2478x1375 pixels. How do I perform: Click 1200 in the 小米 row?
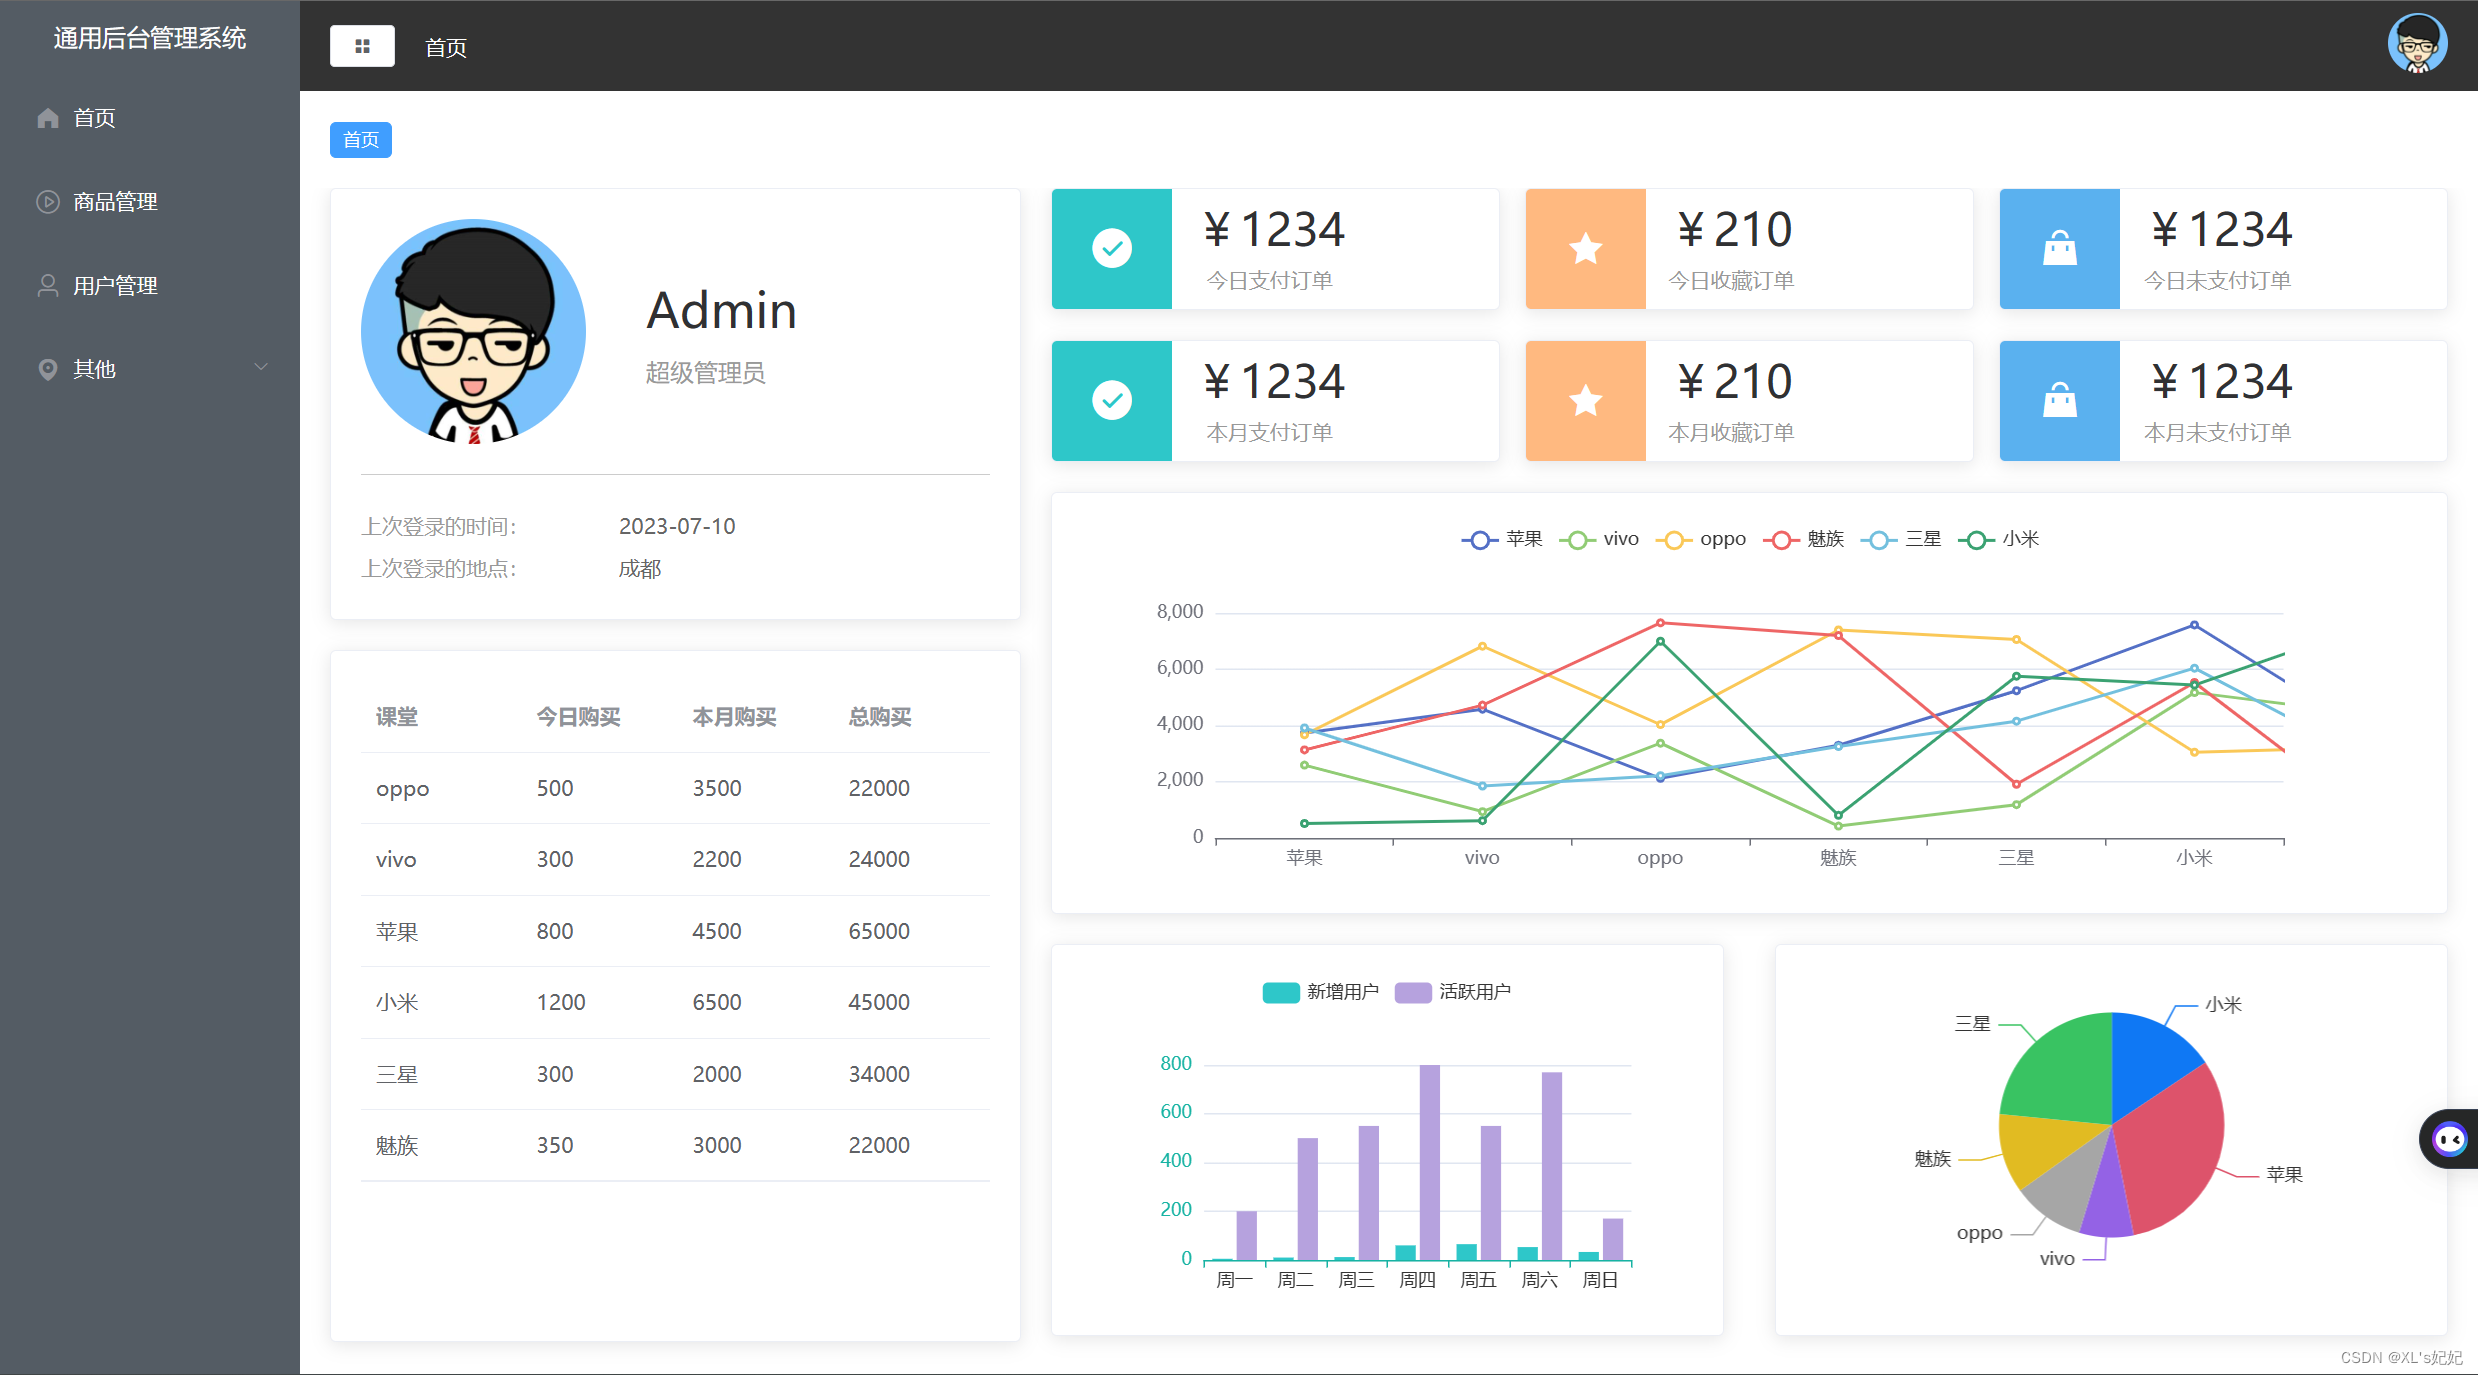tap(561, 1003)
